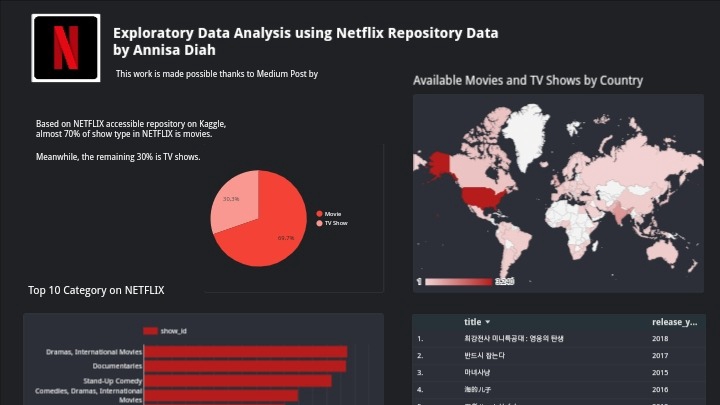Click the Netflix N logo
The width and height of the screenshot is (720, 405).
point(66,48)
